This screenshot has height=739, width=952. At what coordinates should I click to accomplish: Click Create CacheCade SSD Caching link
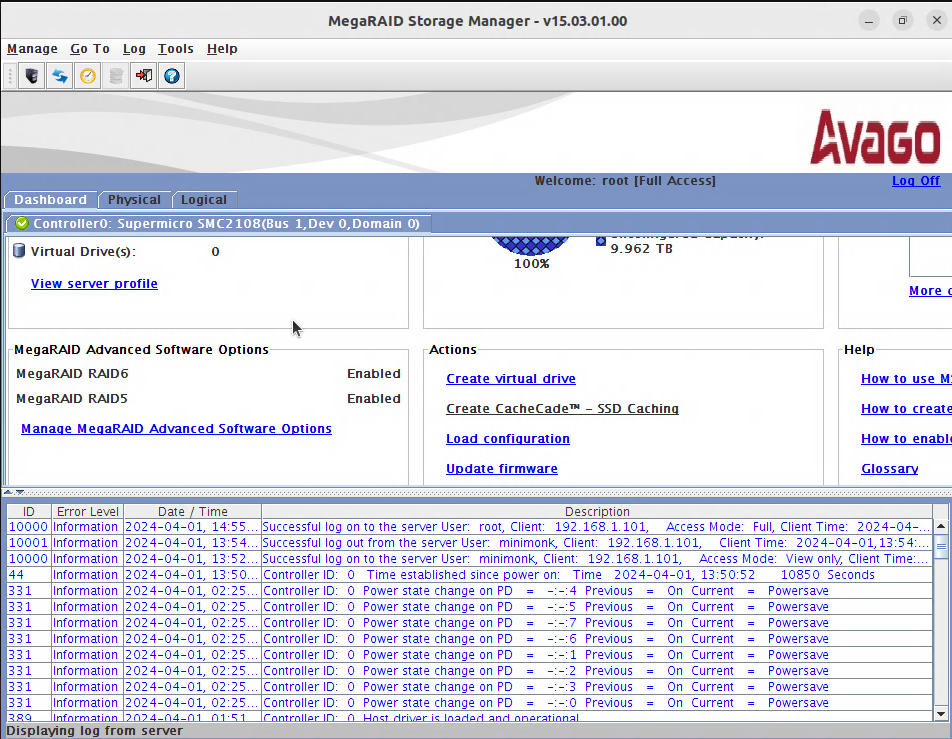click(562, 409)
